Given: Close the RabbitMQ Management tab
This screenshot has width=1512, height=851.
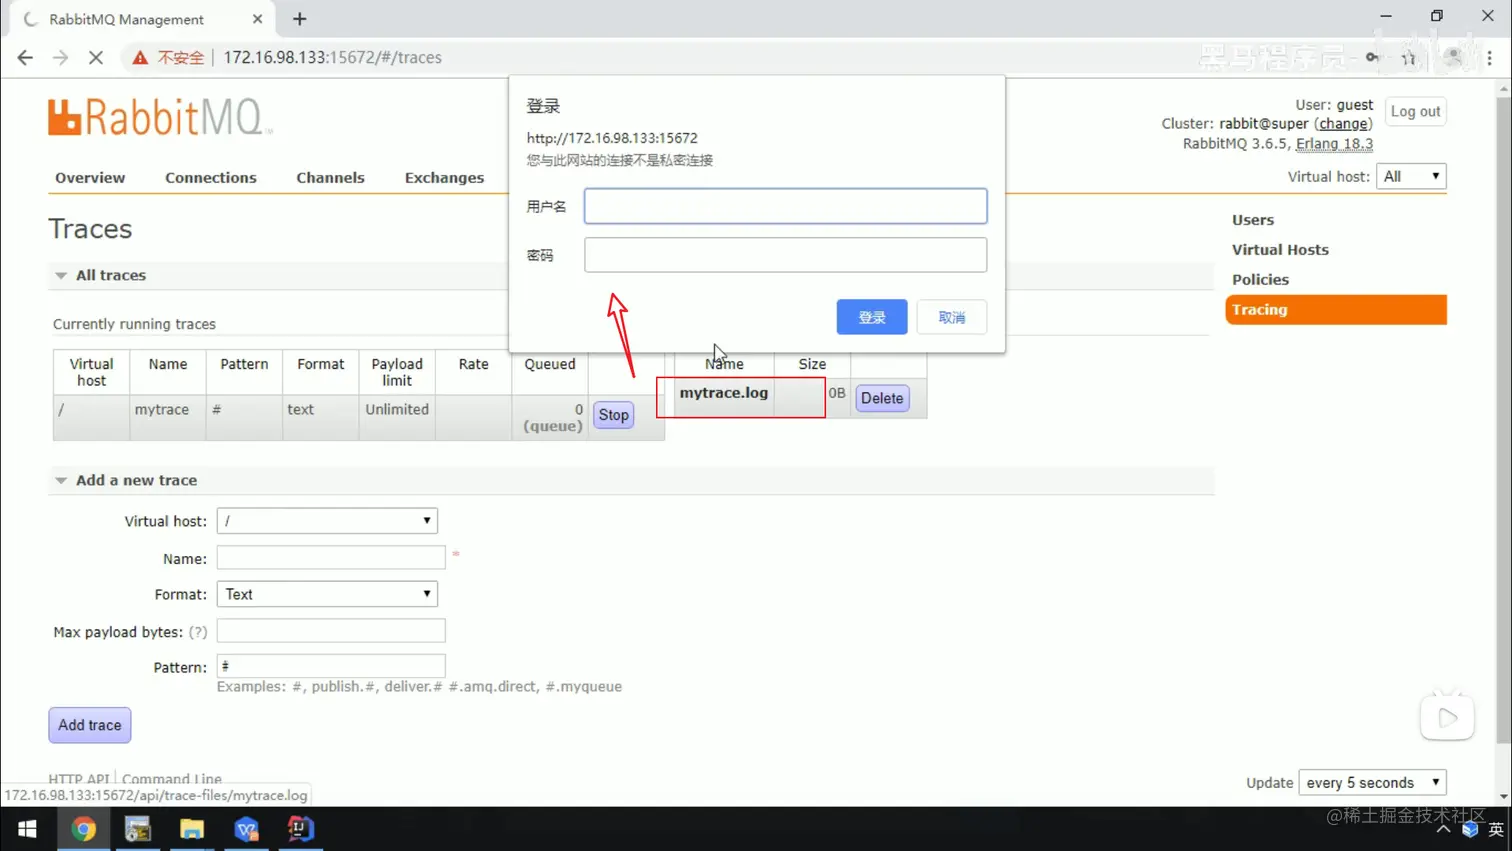Looking at the screenshot, I should (x=257, y=19).
